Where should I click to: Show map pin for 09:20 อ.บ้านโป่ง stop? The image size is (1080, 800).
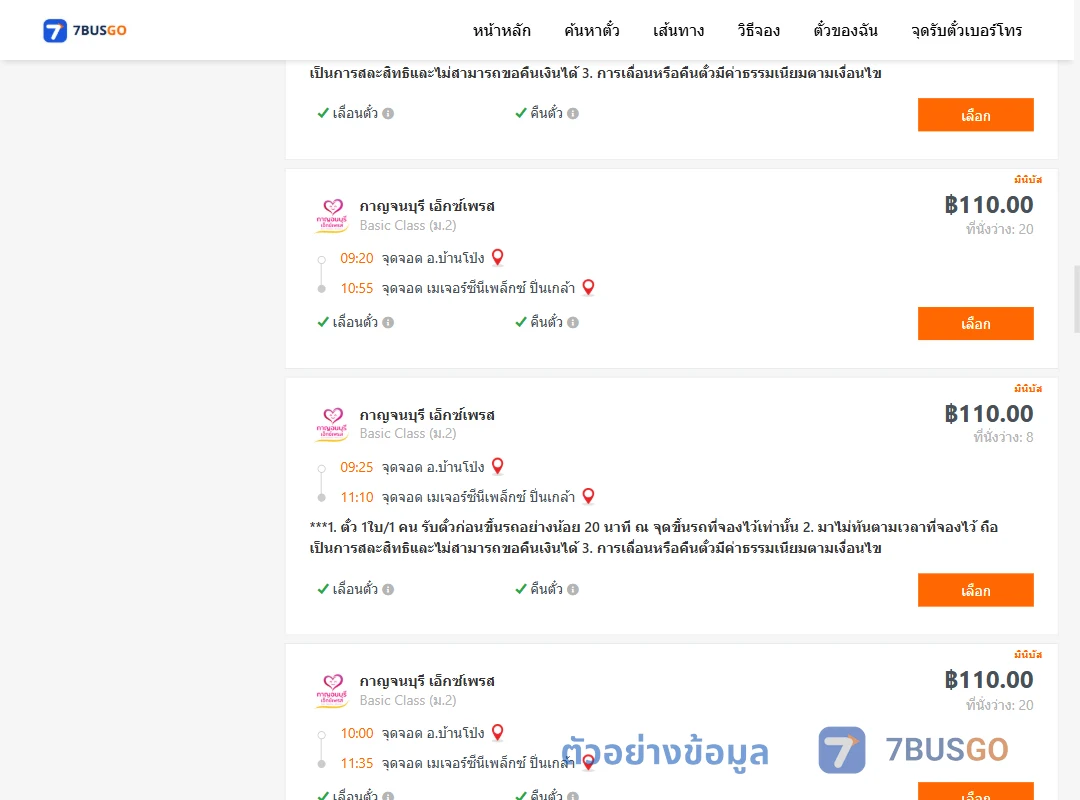[x=497, y=258]
